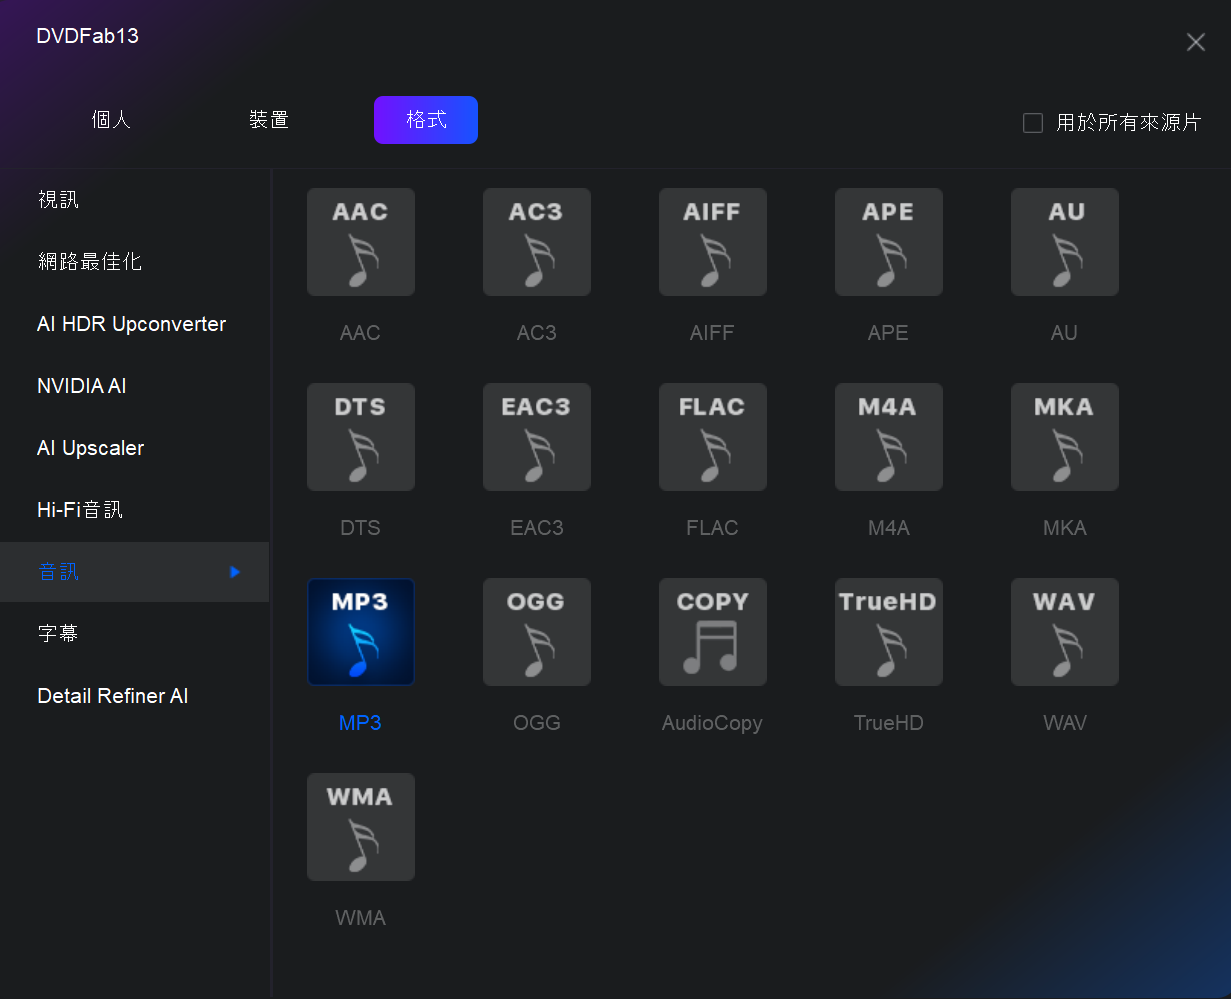Screen dimensions: 1231x999
Task: Click the arrow beside 音訊
Action: pyautogui.click(x=235, y=572)
